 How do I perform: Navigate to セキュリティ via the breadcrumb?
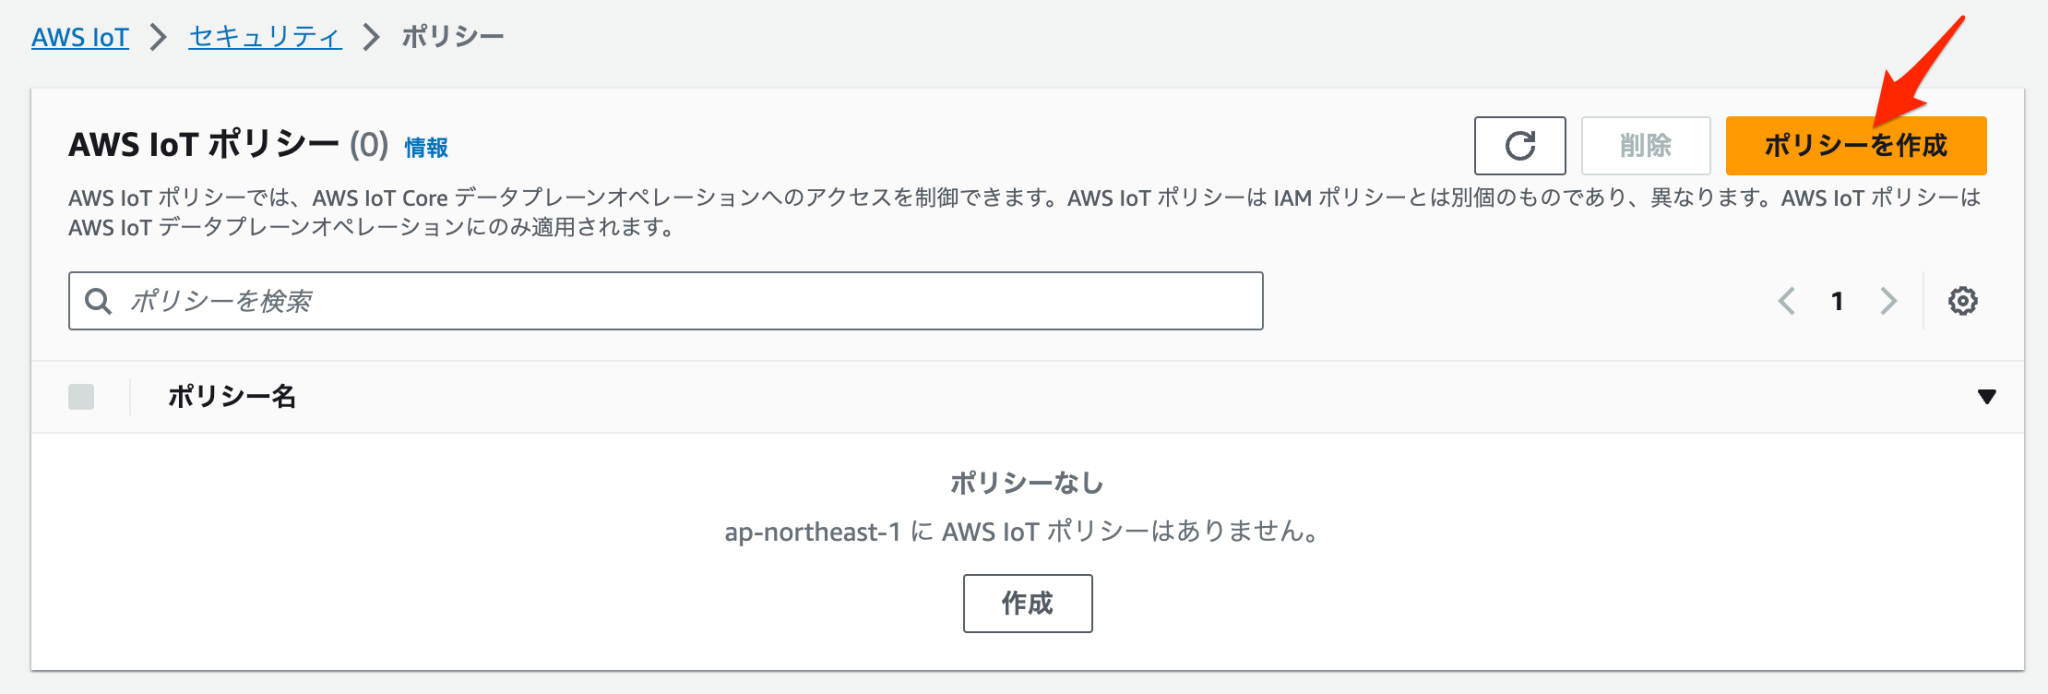(x=264, y=36)
